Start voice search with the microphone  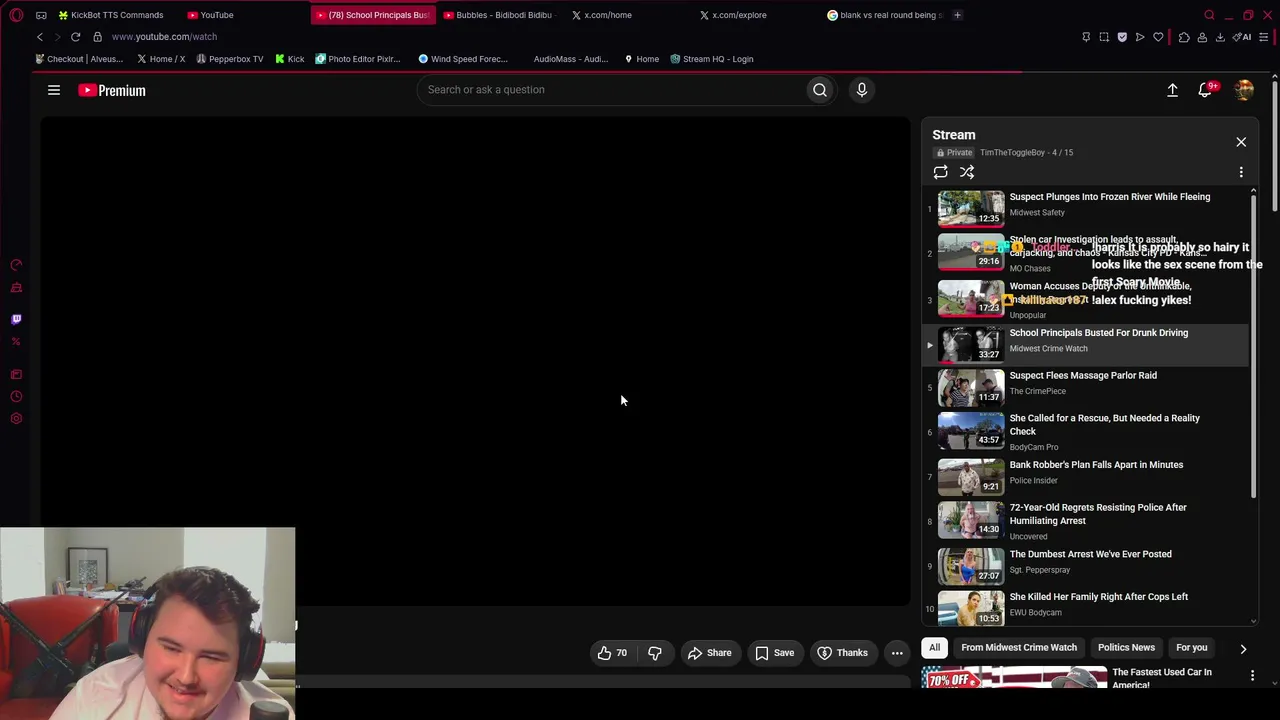pyautogui.click(x=862, y=90)
